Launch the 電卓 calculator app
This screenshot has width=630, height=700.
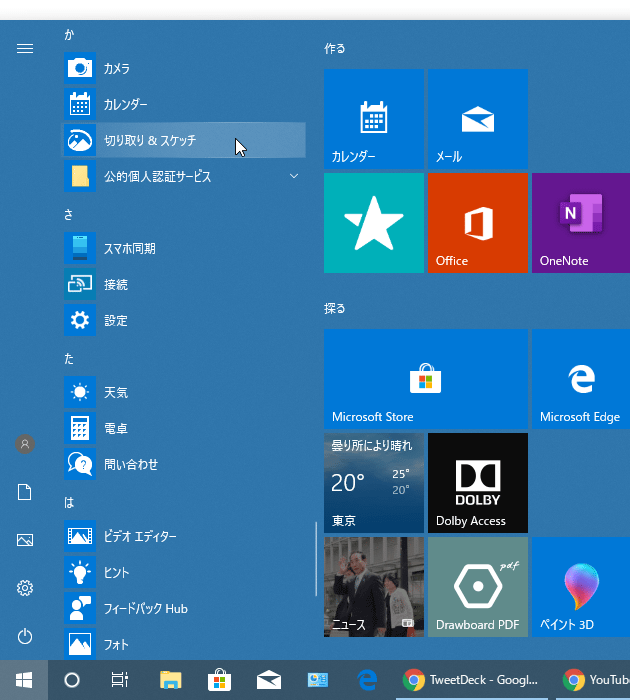tap(184, 428)
